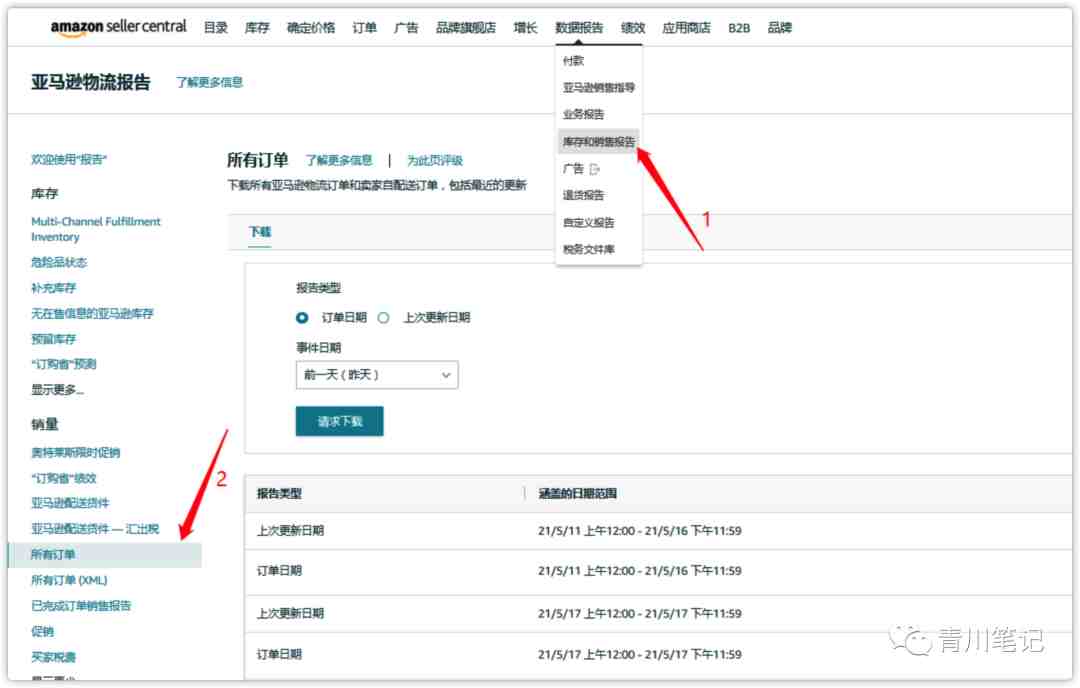Choose 税务文件库 from the dropdown menu
Image resolution: width=1080 pixels, height=688 pixels.
click(x=588, y=249)
